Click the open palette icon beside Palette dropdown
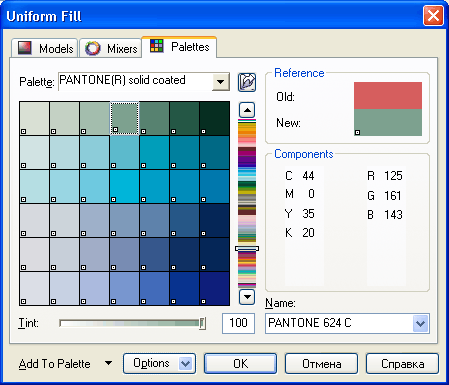The image size is (449, 385). click(247, 82)
